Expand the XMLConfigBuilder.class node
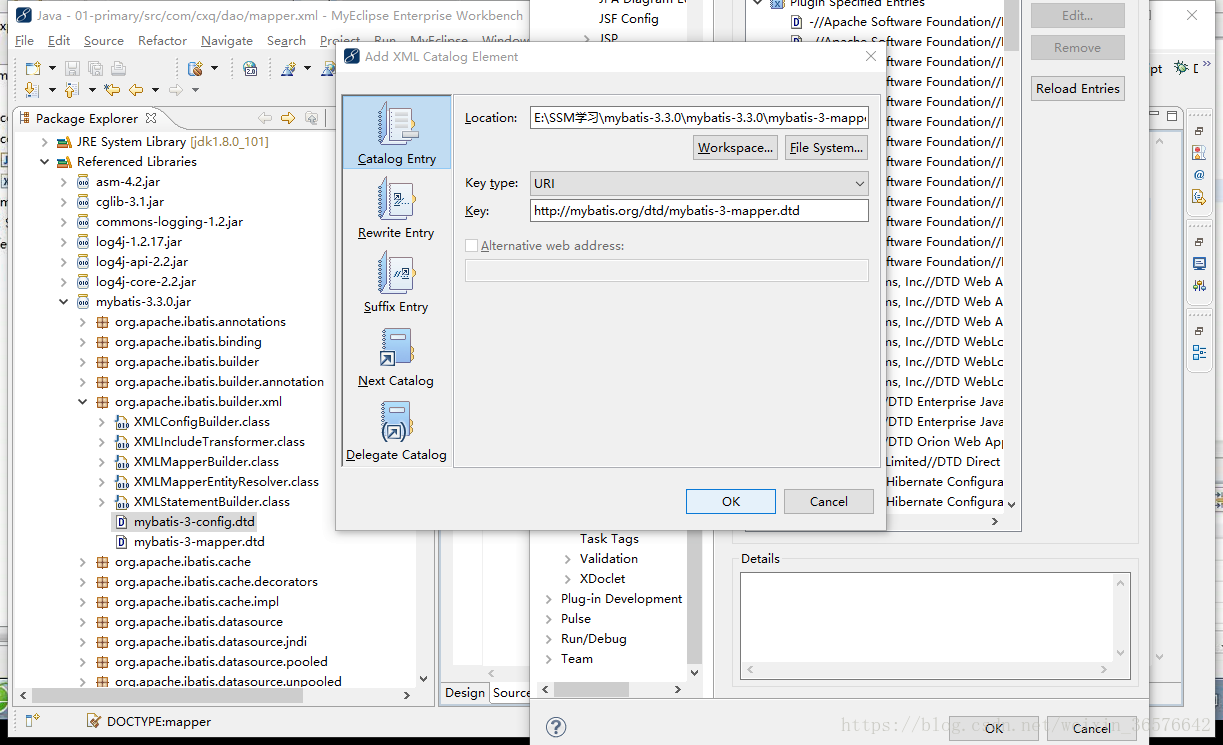This screenshot has width=1223, height=745. (102, 422)
